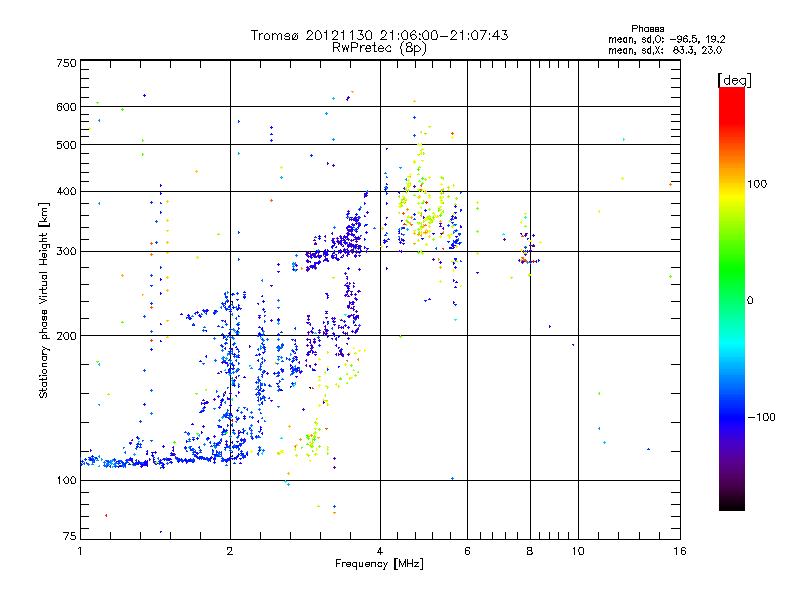Screen dimensions: 800x600
Task: Click the x-axis tick label '6'
Action: [467, 551]
